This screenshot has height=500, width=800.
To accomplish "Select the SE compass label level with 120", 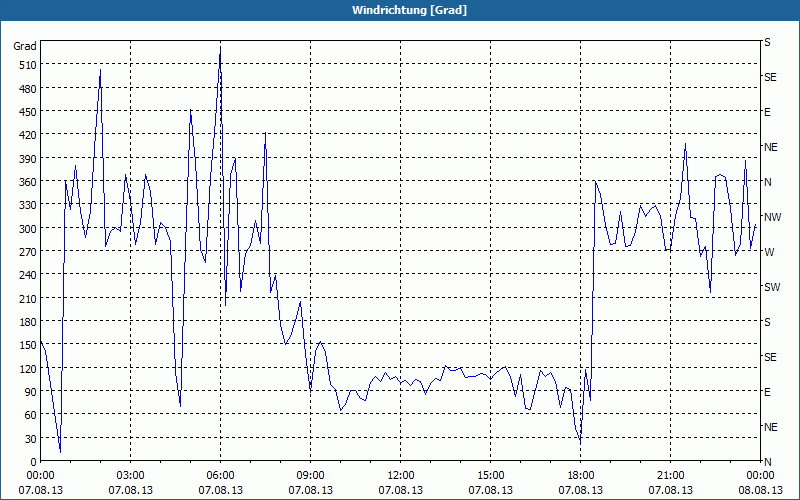I will 770,358.
